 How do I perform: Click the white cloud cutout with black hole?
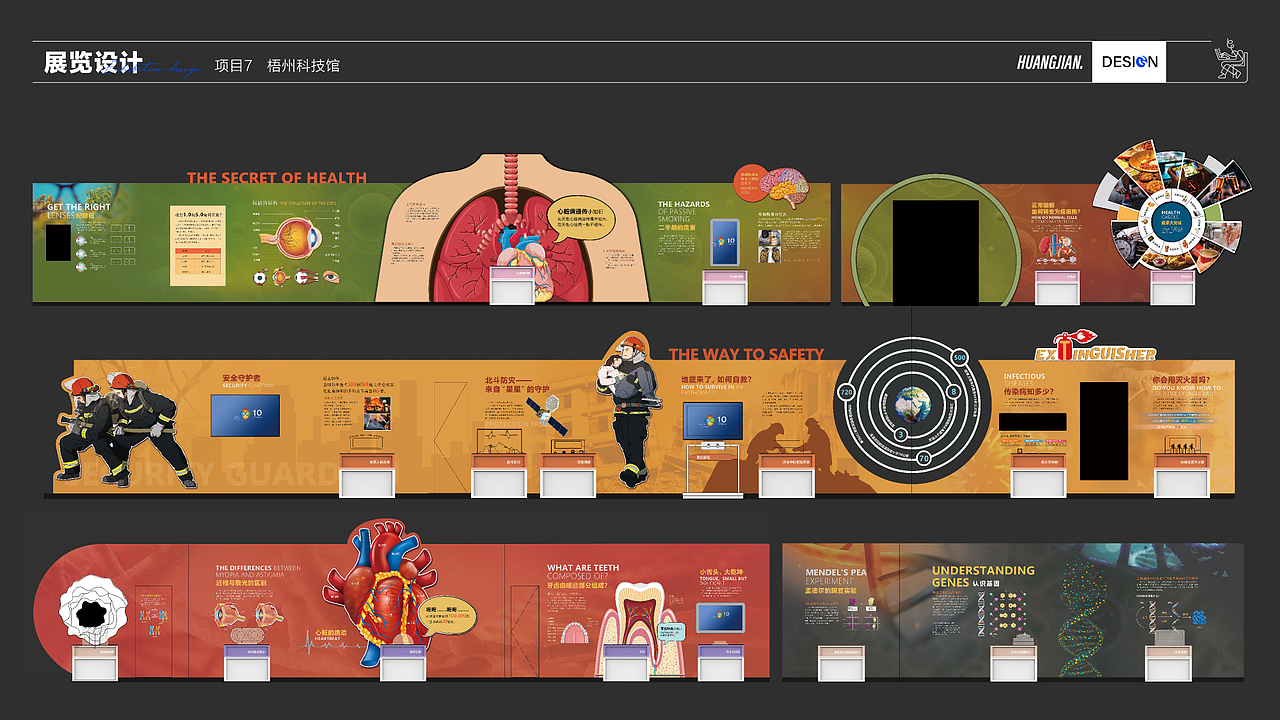click(x=92, y=612)
